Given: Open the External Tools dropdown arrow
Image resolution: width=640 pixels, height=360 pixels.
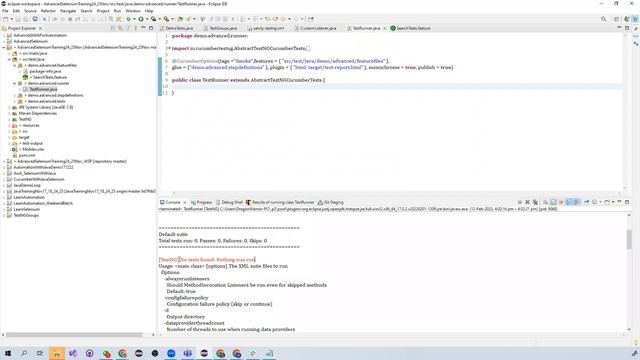Looking at the screenshot, I should [x=172, y=19].
